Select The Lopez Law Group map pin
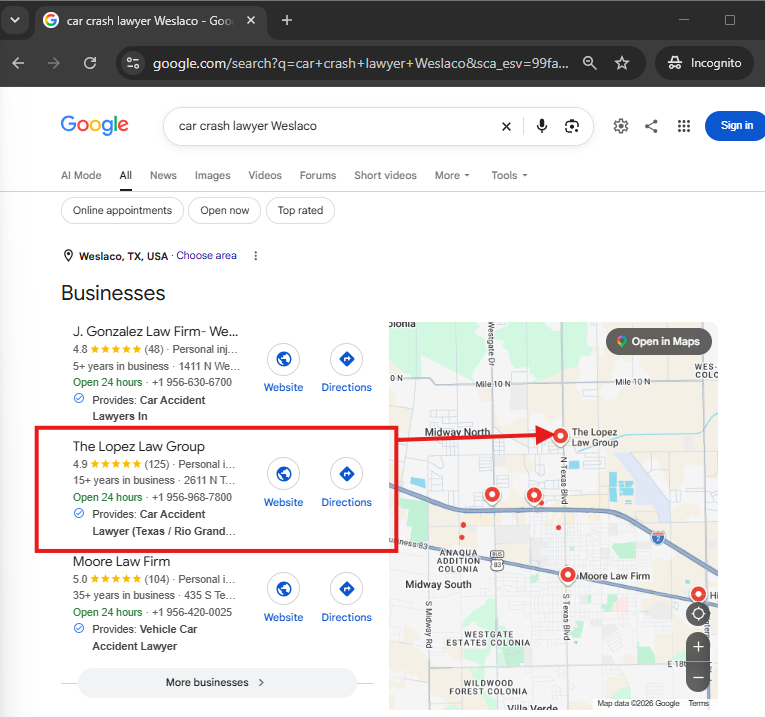 560,436
